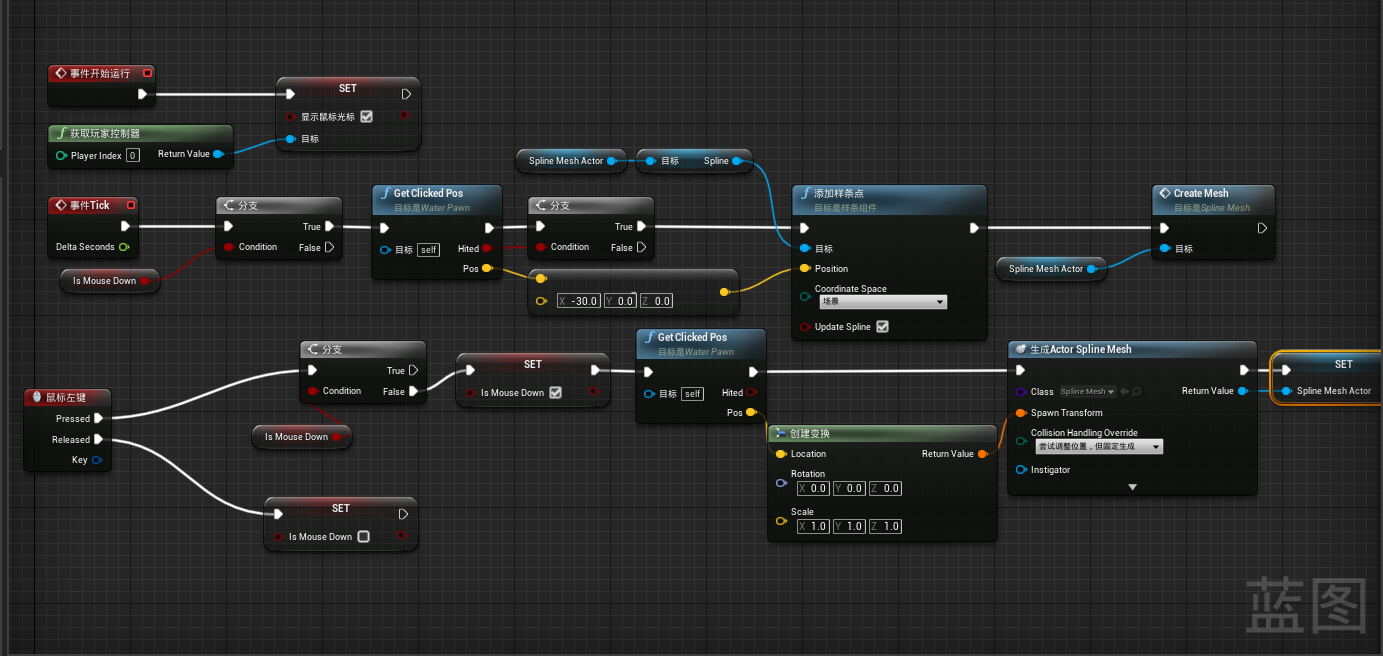Click the X value field showing -30.0
The width and height of the screenshot is (1383, 656).
pyautogui.click(x=578, y=300)
